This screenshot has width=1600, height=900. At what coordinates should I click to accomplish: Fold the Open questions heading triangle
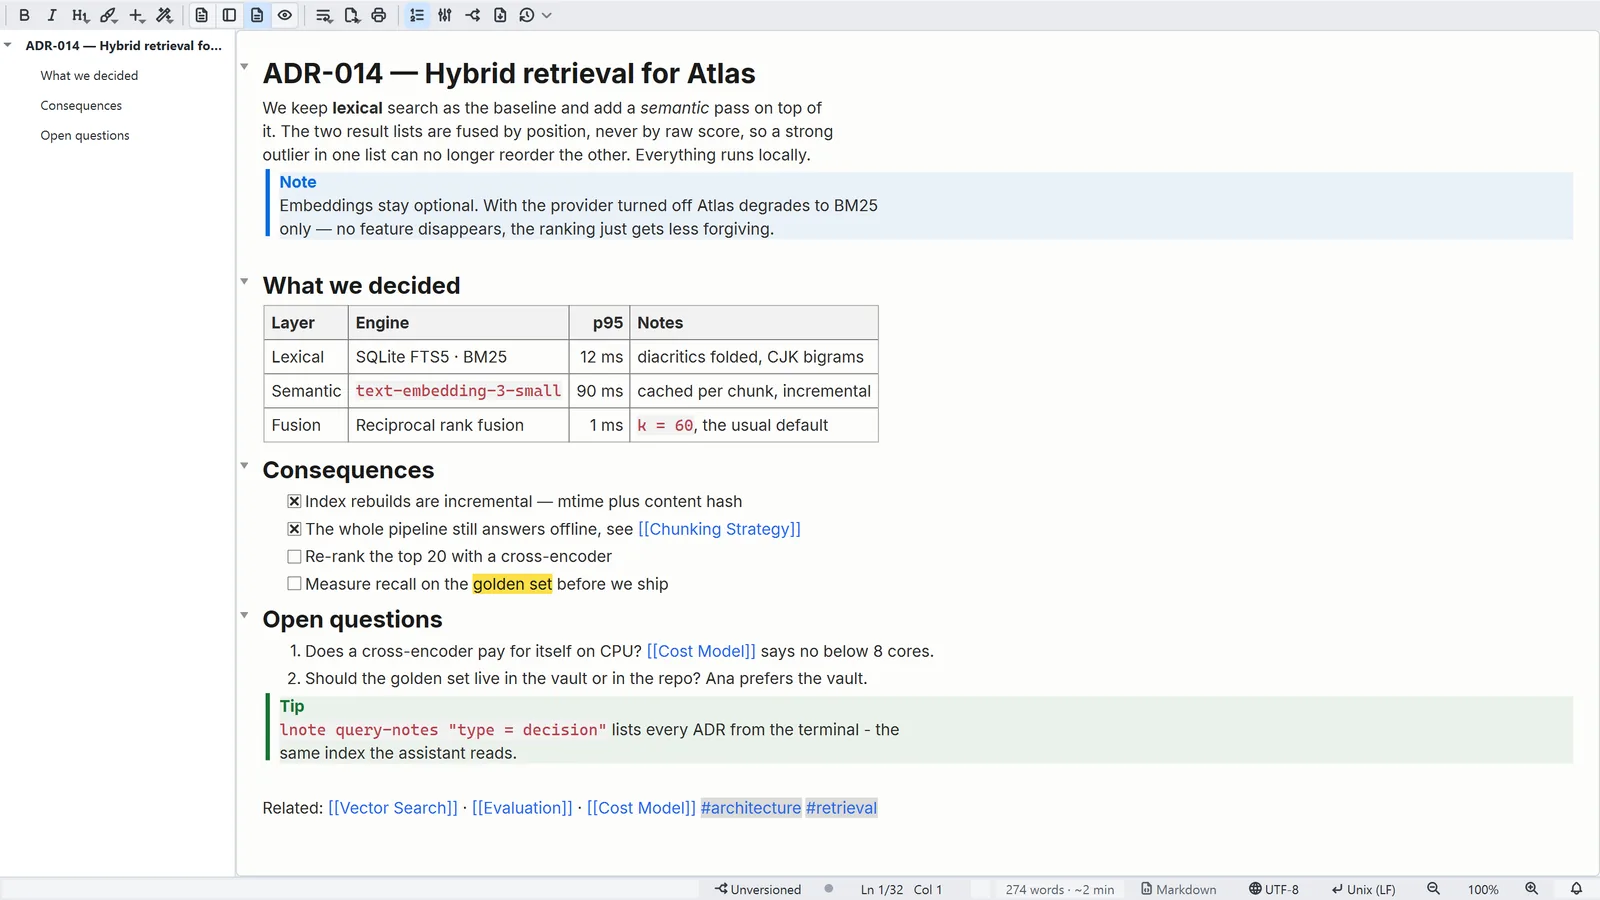point(244,615)
